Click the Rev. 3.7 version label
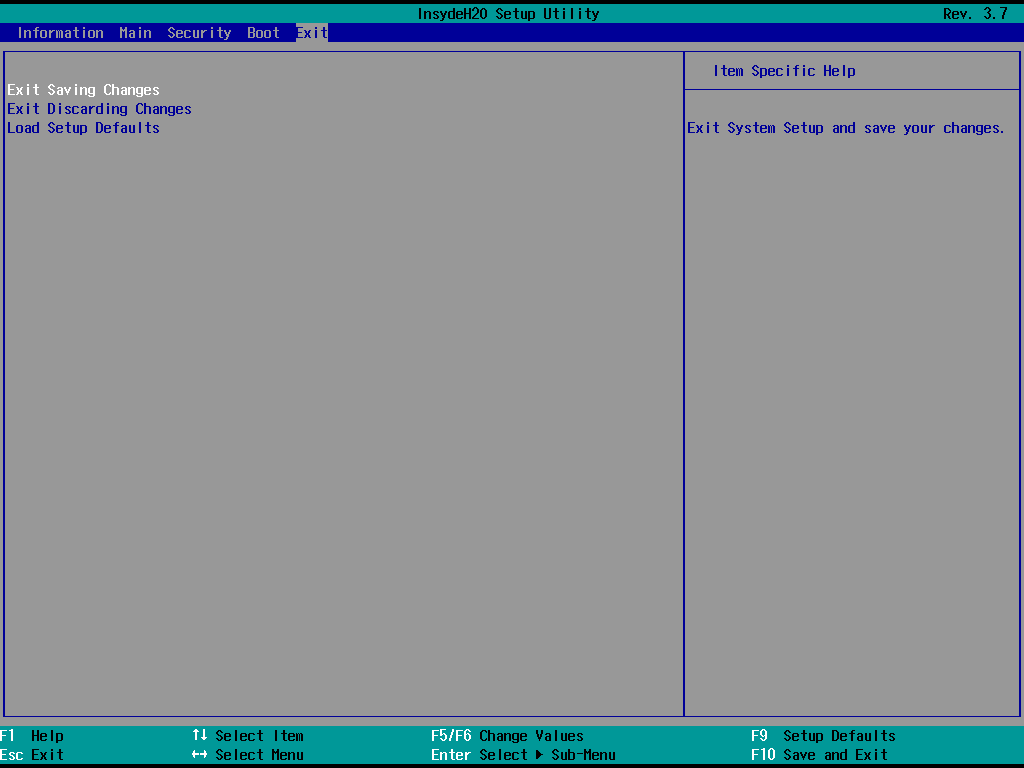Screen dimensions: 1024x768 [976, 14]
